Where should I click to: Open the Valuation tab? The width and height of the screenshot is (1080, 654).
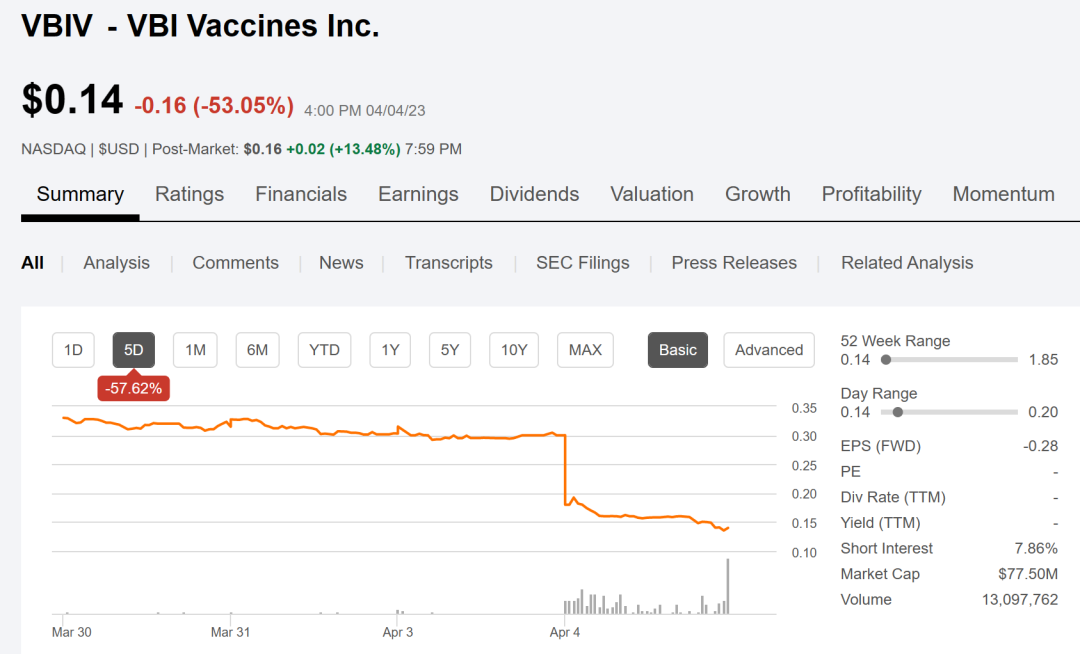click(x=652, y=194)
